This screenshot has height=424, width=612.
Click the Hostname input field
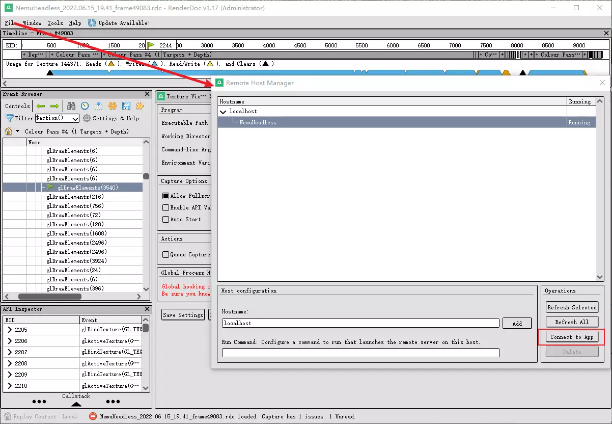[x=361, y=323]
